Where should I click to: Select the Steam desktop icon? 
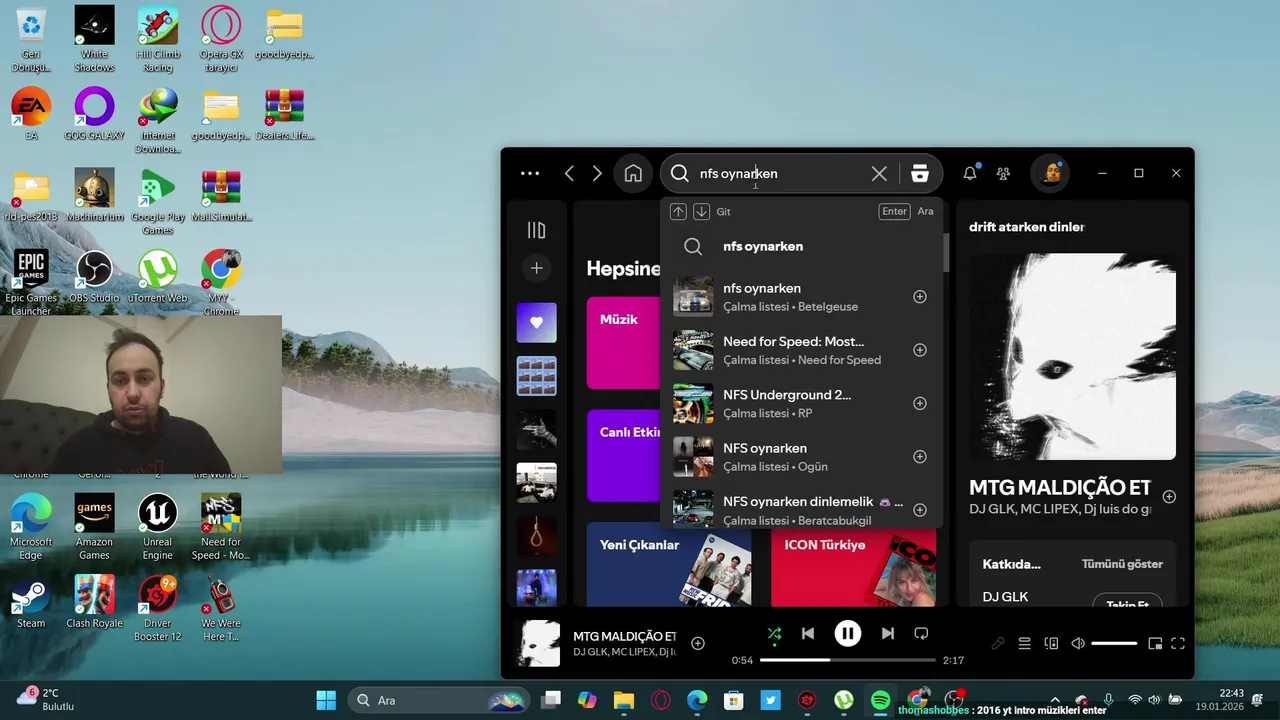coord(31,603)
